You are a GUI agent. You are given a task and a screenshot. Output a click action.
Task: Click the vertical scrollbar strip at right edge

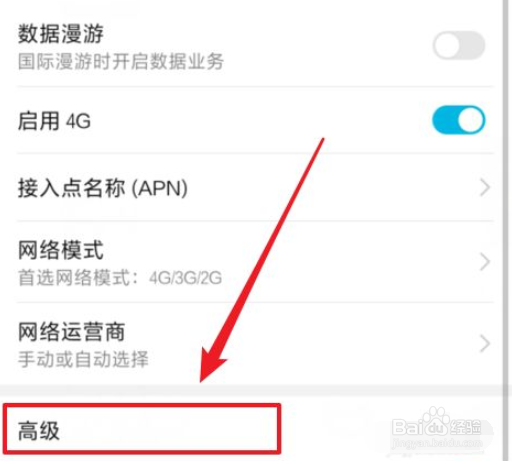pyautogui.click(x=507, y=230)
